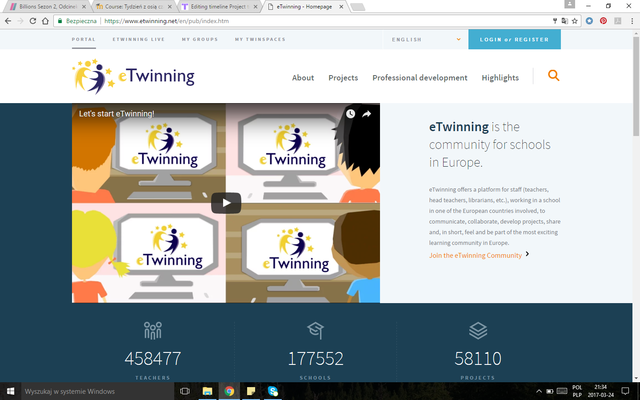Open Windows Start menu
The width and height of the screenshot is (640, 400).
pyautogui.click(x=10, y=391)
